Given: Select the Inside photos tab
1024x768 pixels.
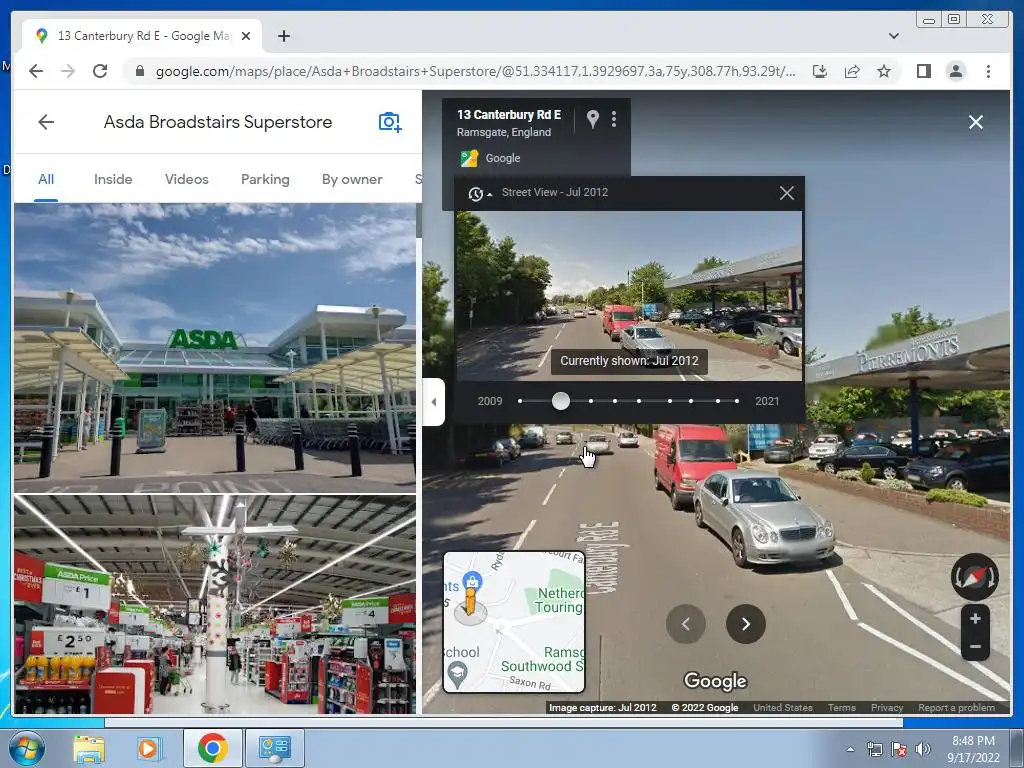Looking at the screenshot, I should pos(113,180).
